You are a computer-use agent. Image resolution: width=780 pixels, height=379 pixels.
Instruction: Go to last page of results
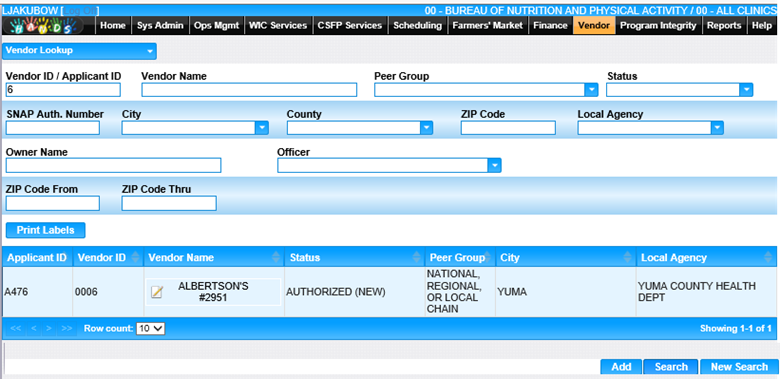[x=67, y=328]
